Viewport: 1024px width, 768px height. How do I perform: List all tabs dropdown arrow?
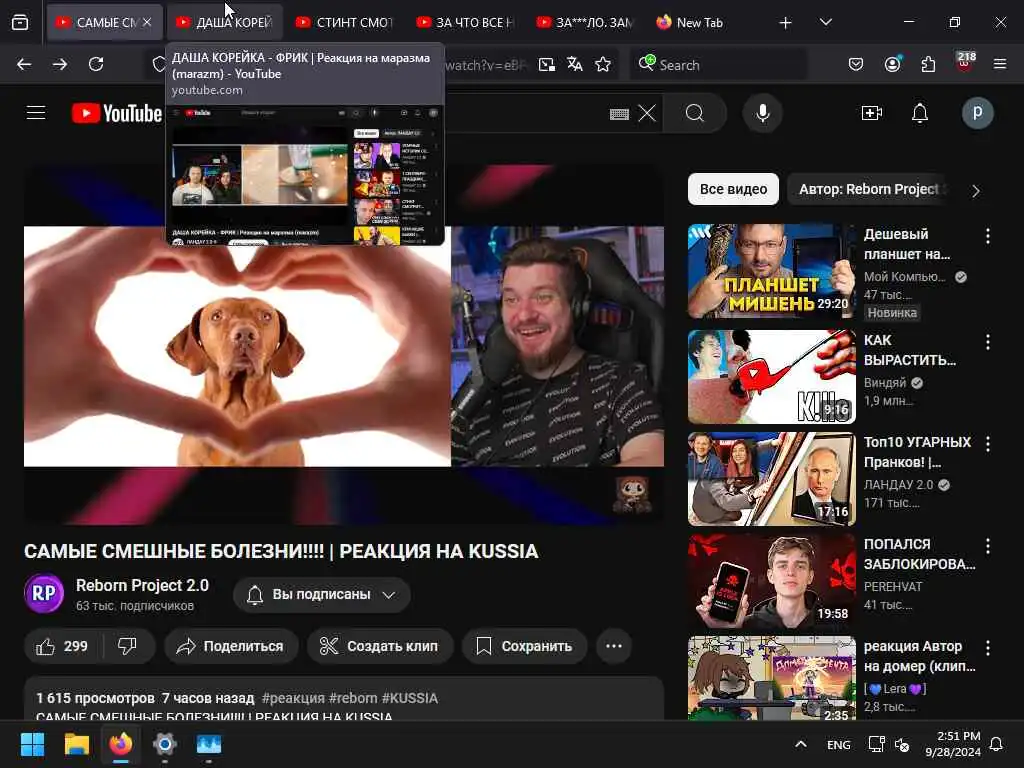(825, 22)
